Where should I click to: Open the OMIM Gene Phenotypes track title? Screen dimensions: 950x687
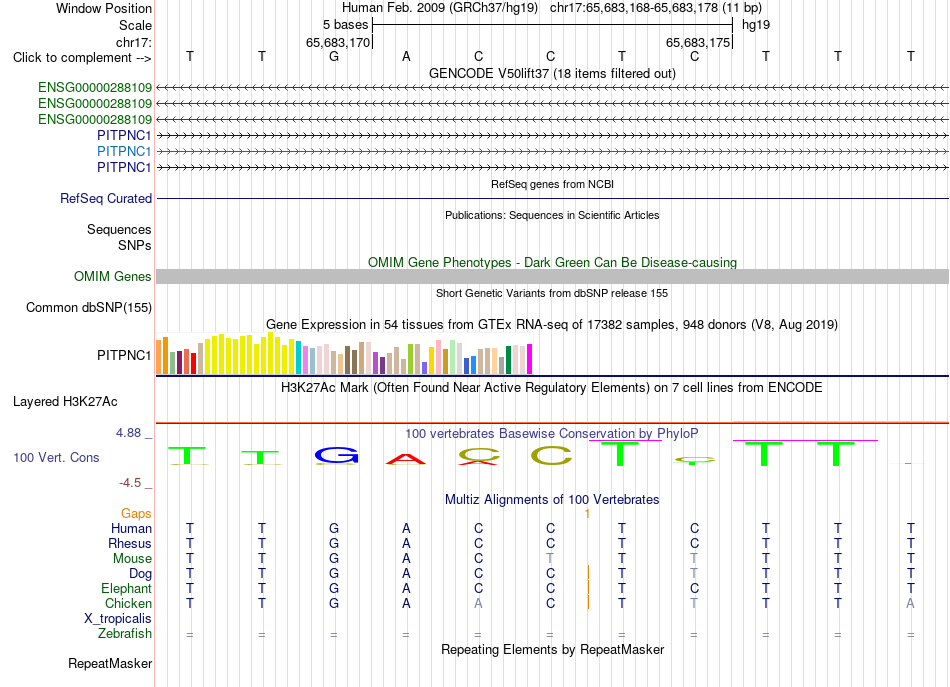click(x=552, y=262)
